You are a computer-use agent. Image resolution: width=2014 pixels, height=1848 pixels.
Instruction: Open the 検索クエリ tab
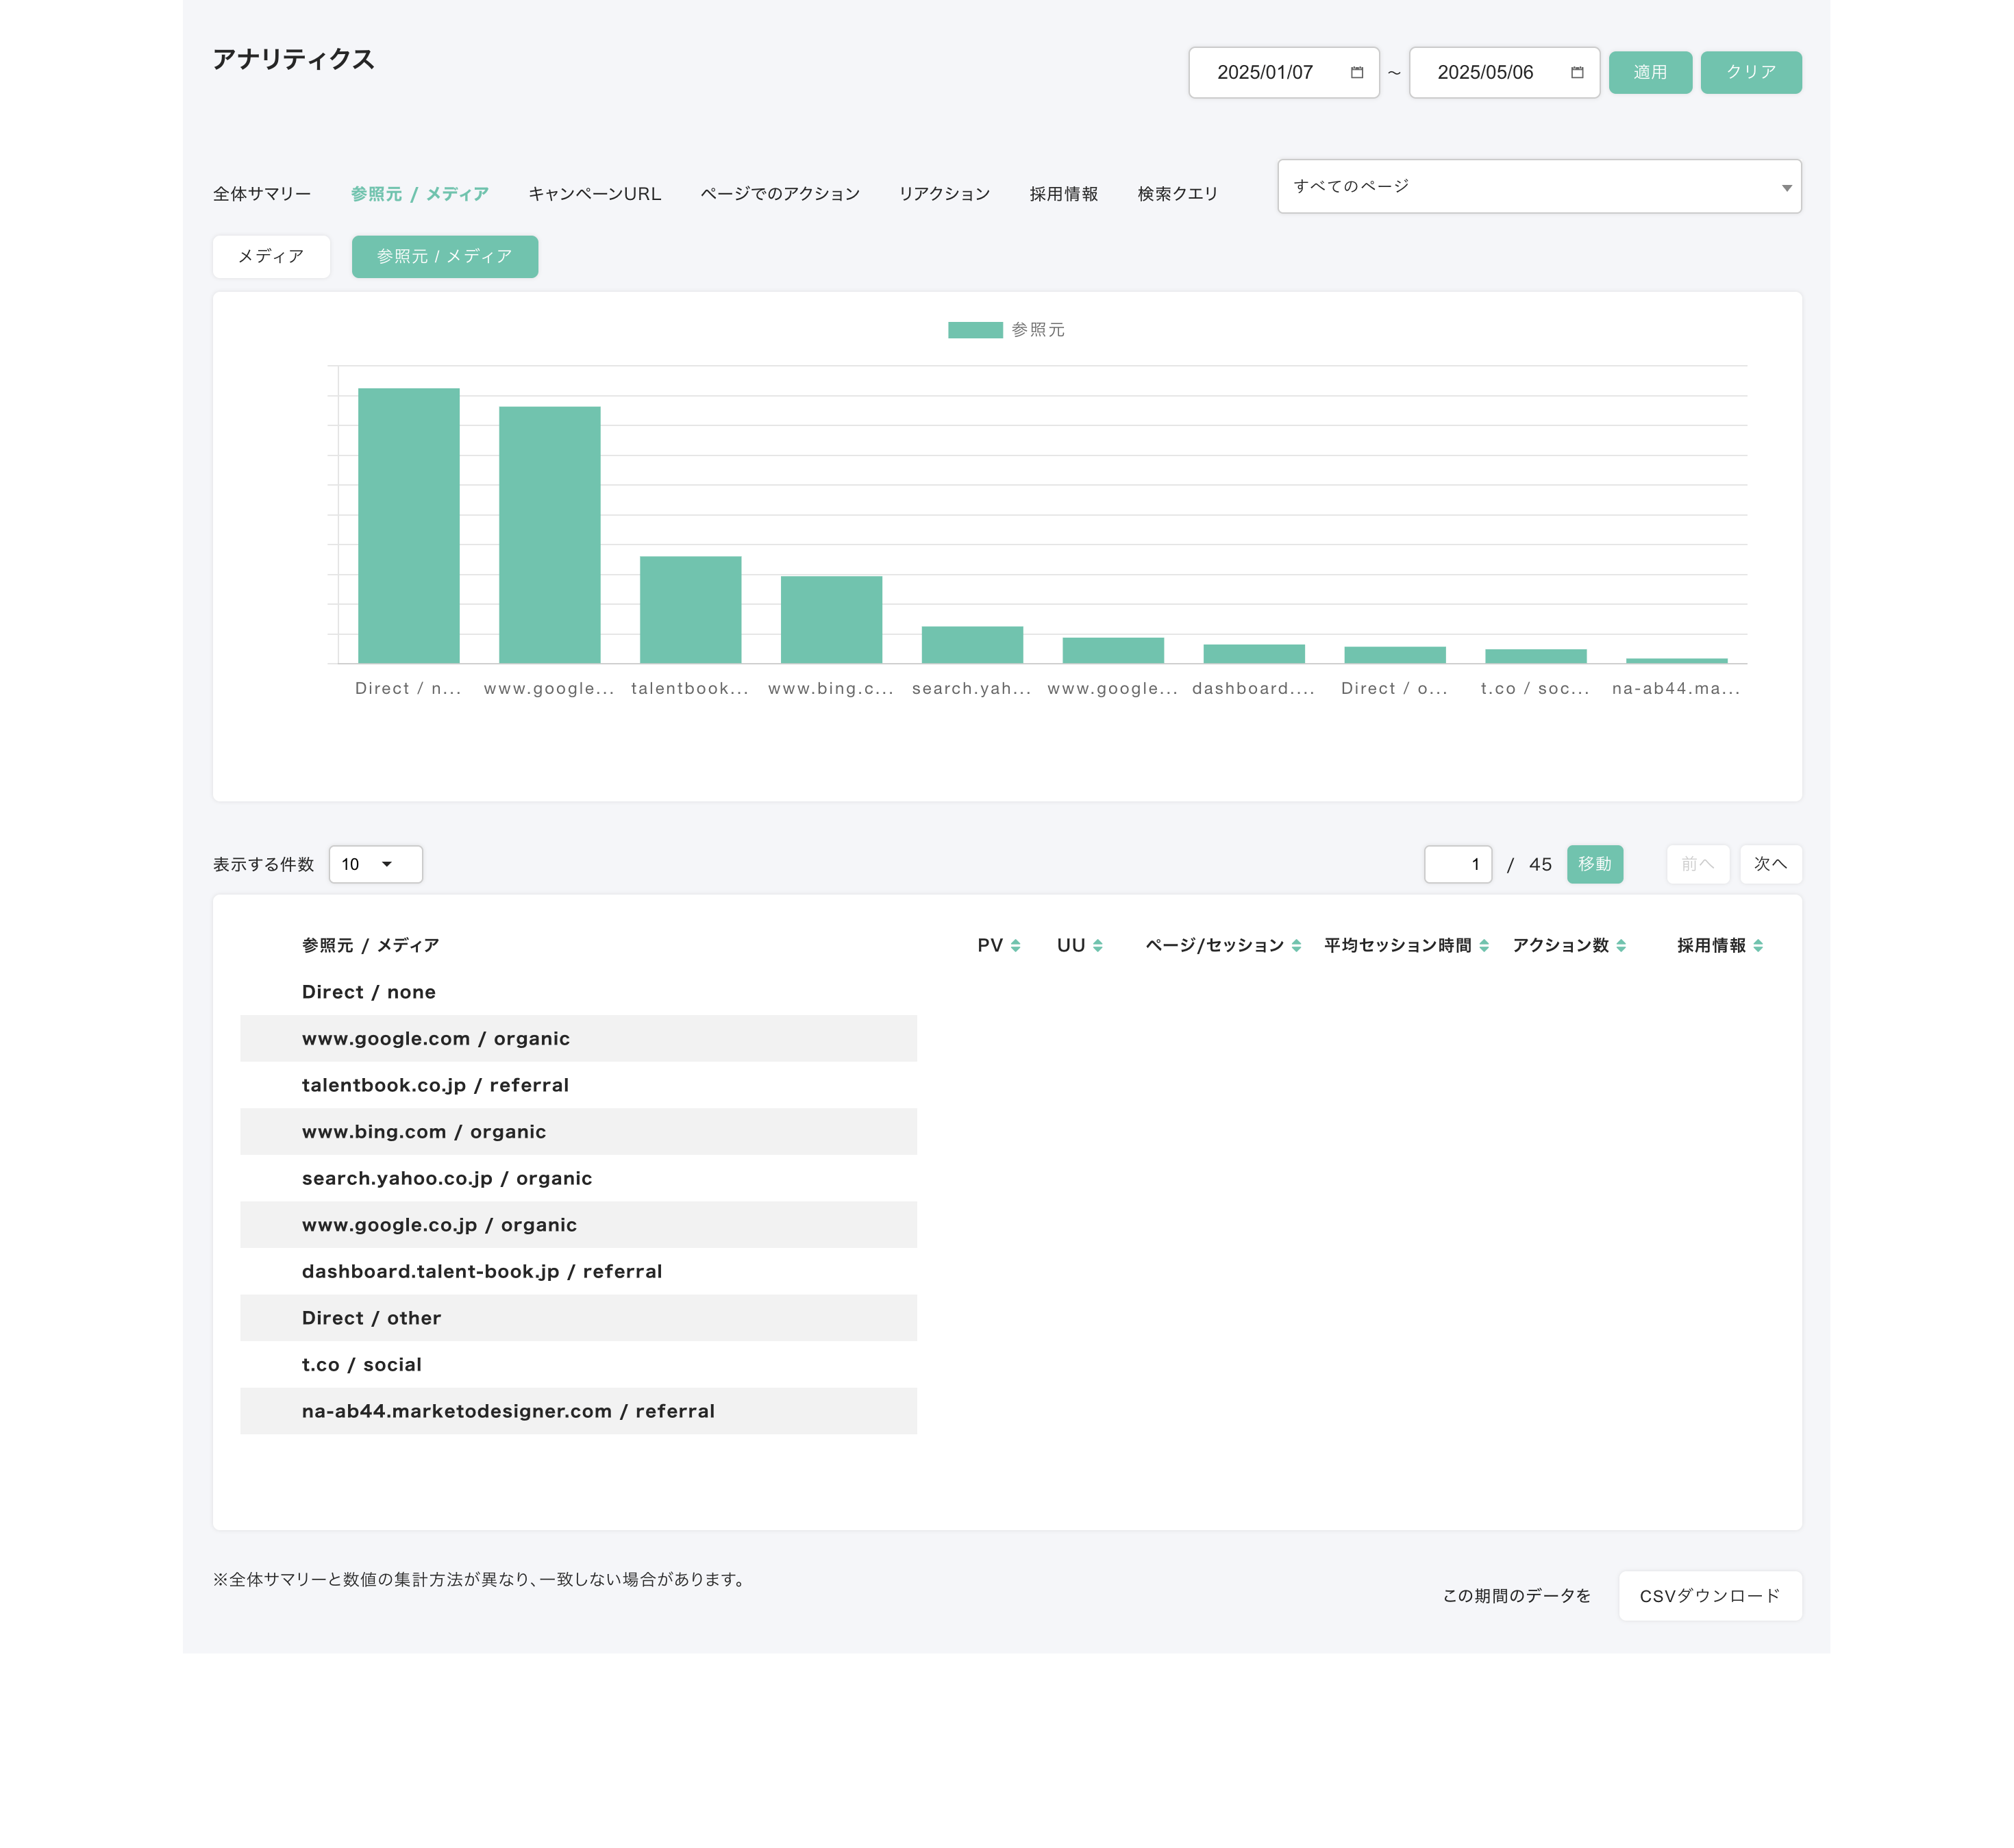1177,194
